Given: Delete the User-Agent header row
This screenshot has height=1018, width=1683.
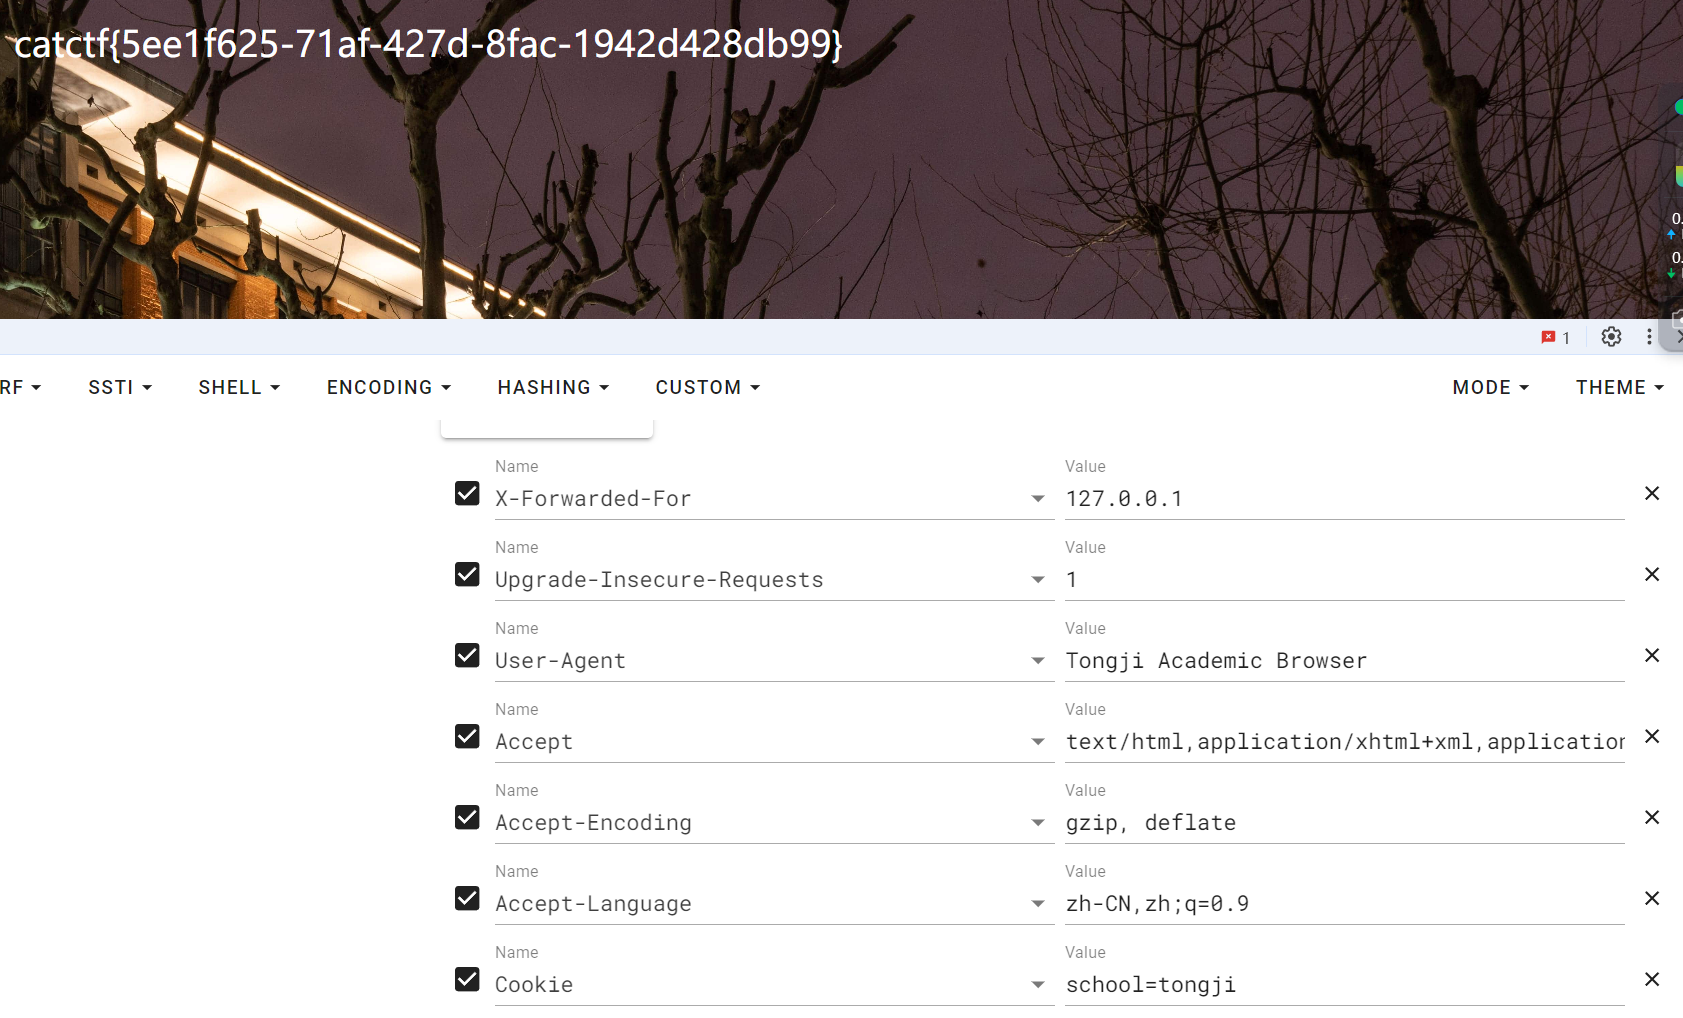Looking at the screenshot, I should [x=1652, y=655].
